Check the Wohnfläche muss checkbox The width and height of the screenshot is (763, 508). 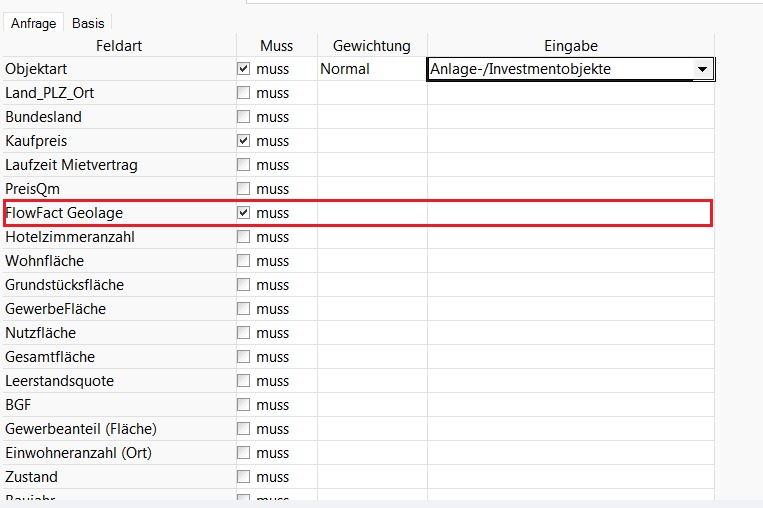pos(243,261)
